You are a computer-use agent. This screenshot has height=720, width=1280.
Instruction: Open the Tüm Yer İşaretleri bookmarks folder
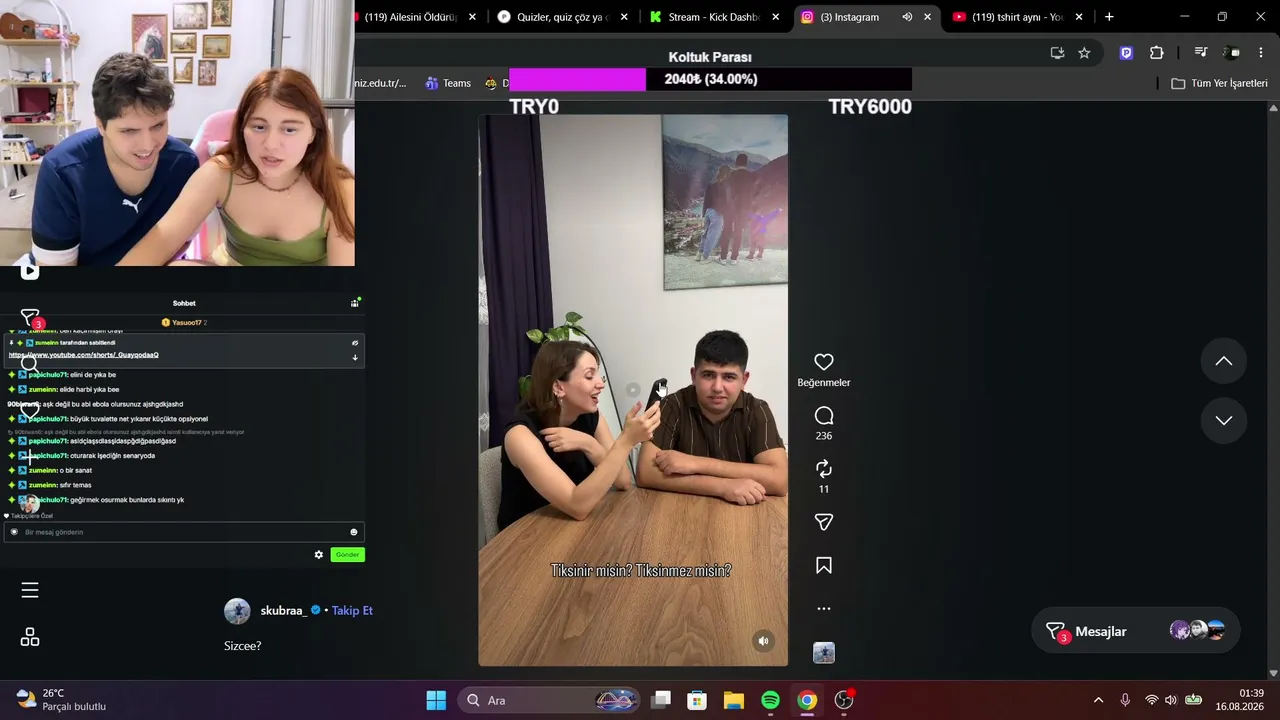pyautogui.click(x=1219, y=83)
